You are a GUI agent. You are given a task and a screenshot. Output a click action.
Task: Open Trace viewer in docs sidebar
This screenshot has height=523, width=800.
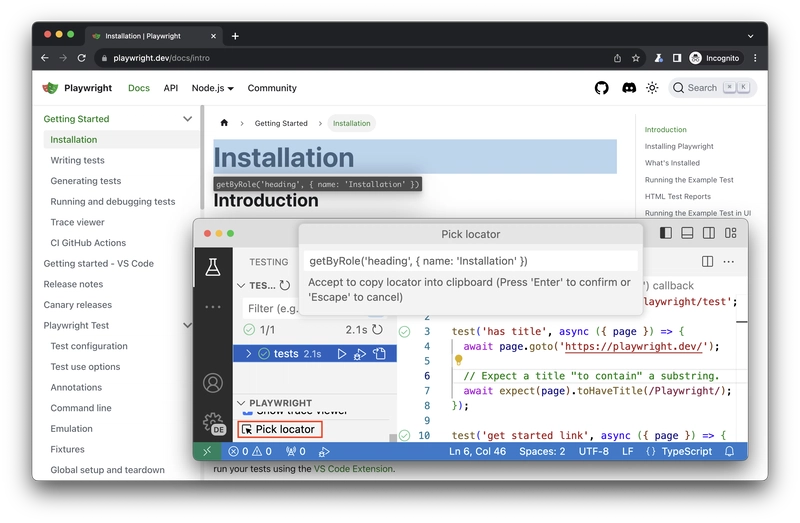click(x=77, y=222)
